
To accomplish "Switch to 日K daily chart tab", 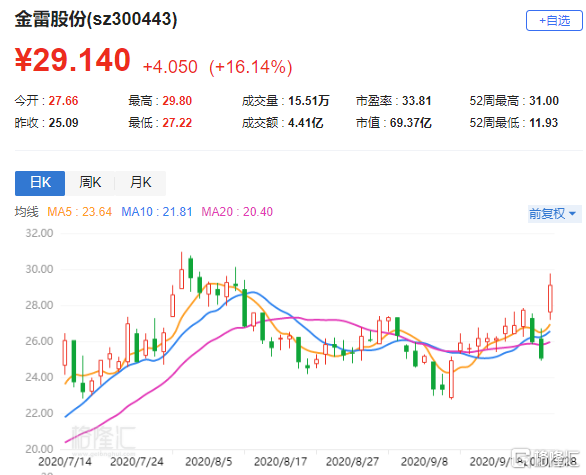I will [40, 183].
